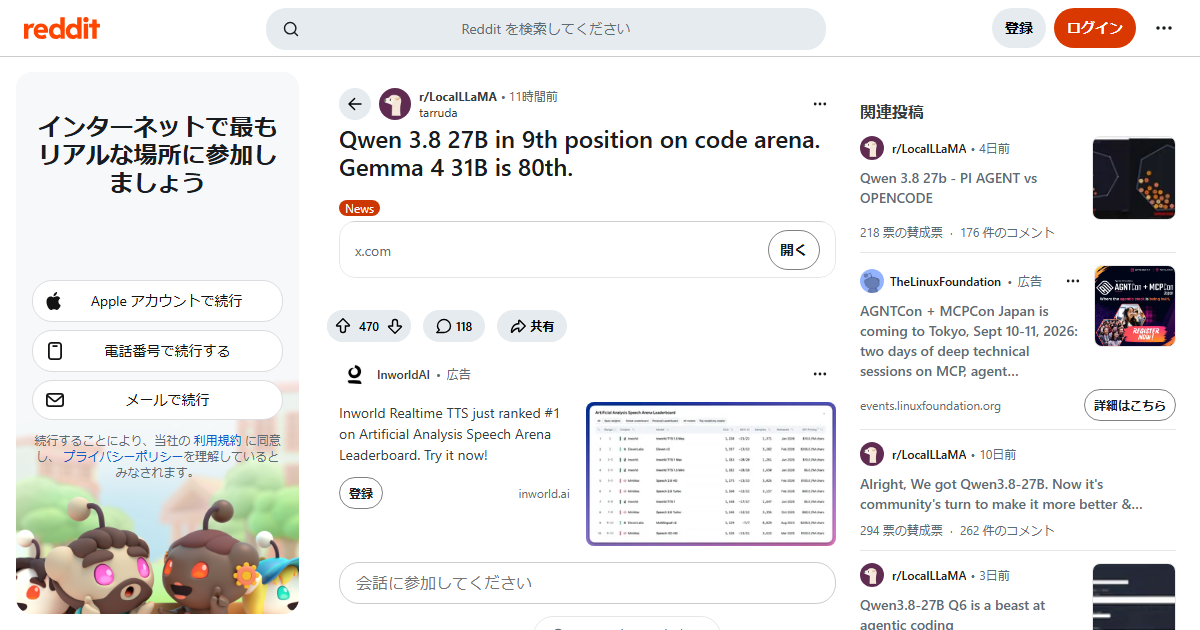1200x630 pixels.
Task: Open r/LocalLLaMA community link on main post
Action: [x=458, y=97]
